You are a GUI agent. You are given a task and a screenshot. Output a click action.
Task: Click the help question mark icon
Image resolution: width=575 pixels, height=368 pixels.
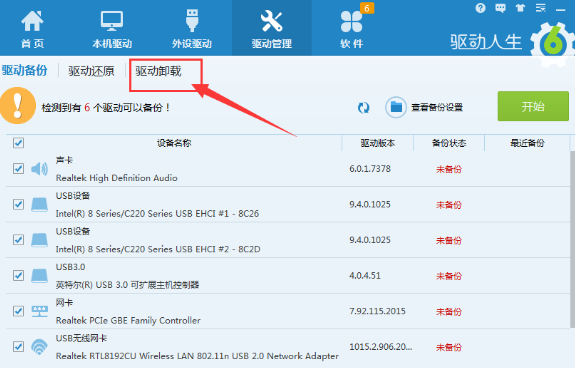click(x=480, y=8)
